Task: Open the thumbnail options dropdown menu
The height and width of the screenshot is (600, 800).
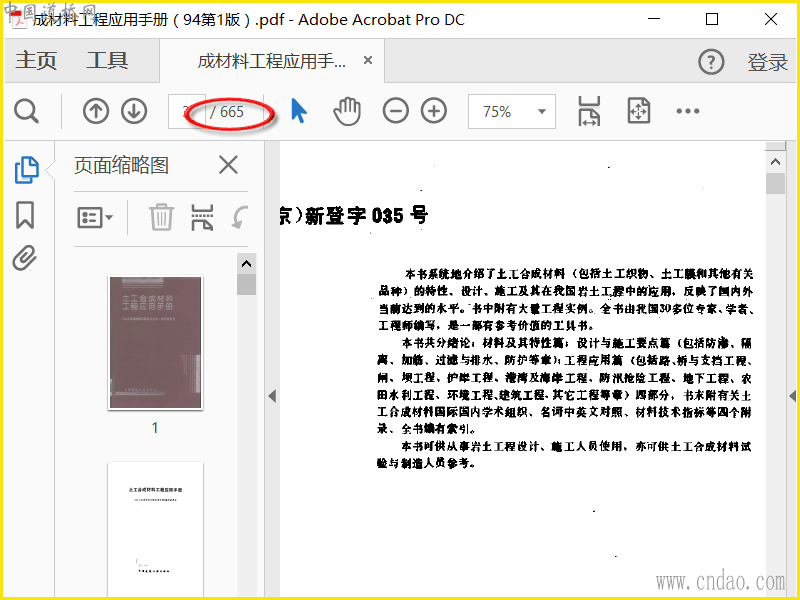Action: click(x=95, y=217)
